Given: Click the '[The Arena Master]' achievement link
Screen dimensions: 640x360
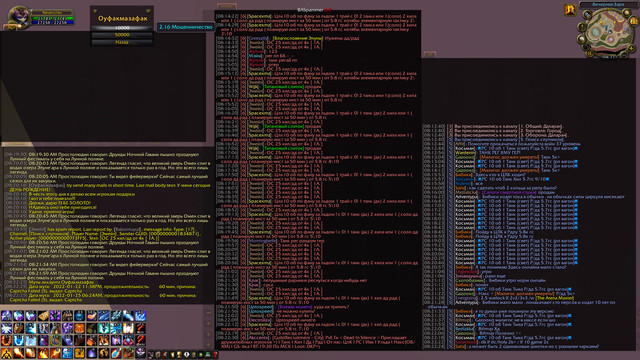Looking at the screenshot, I should pyautogui.click(x=555, y=298).
